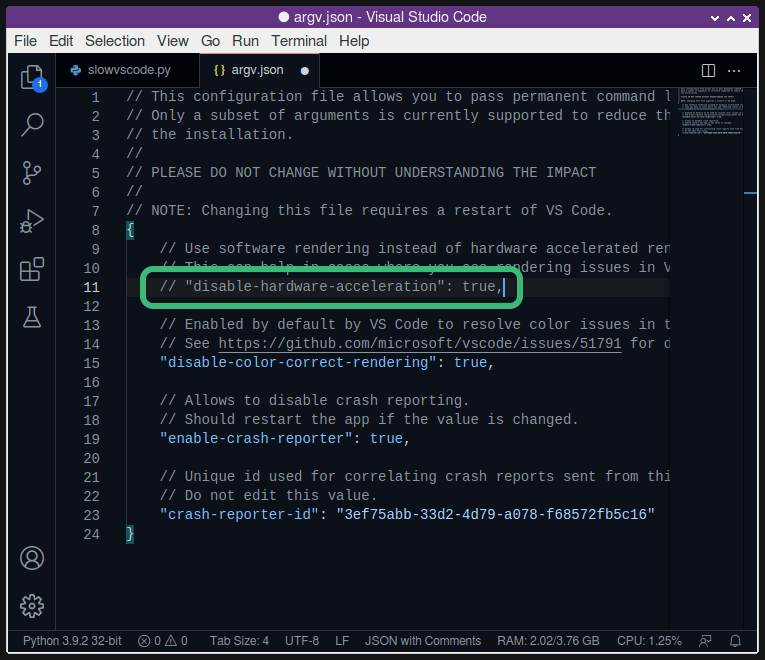Open the github.com vscode issues 51791 link
The image size is (765, 660).
(420, 343)
